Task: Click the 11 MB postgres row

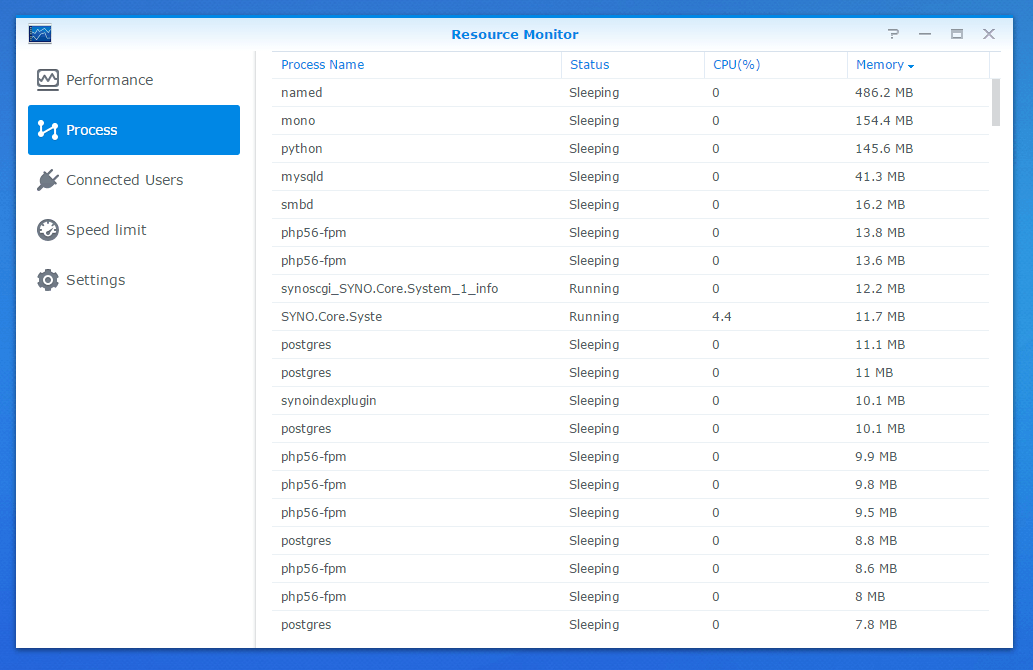Action: point(630,373)
